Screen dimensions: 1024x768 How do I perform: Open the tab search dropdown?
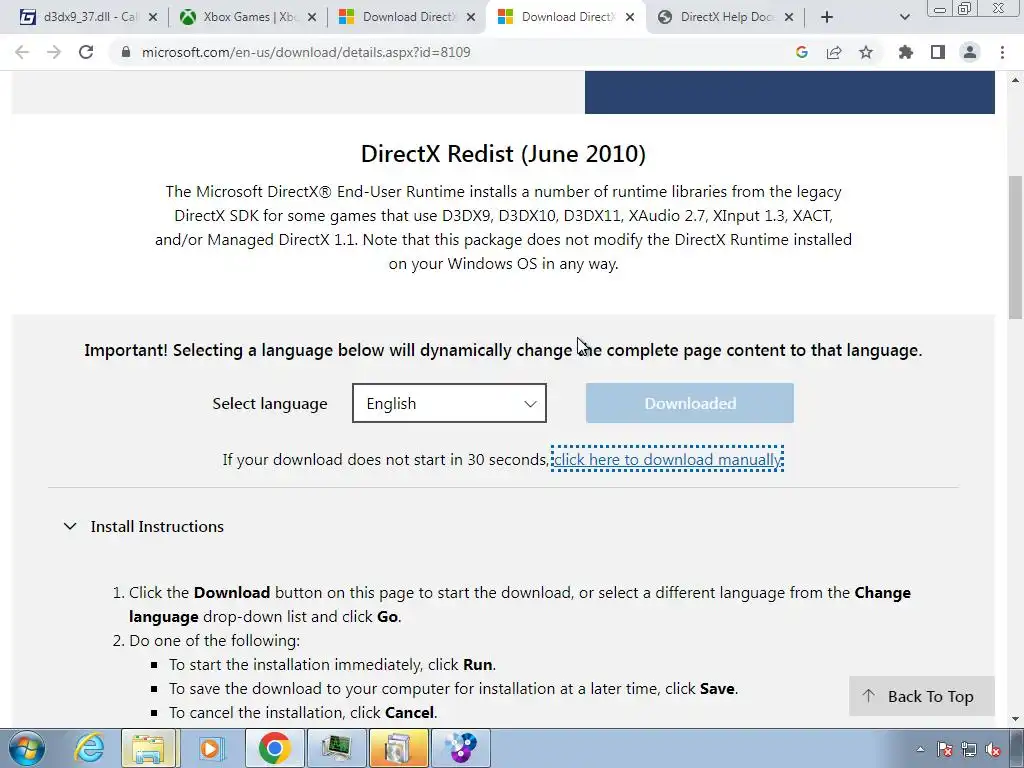(904, 17)
